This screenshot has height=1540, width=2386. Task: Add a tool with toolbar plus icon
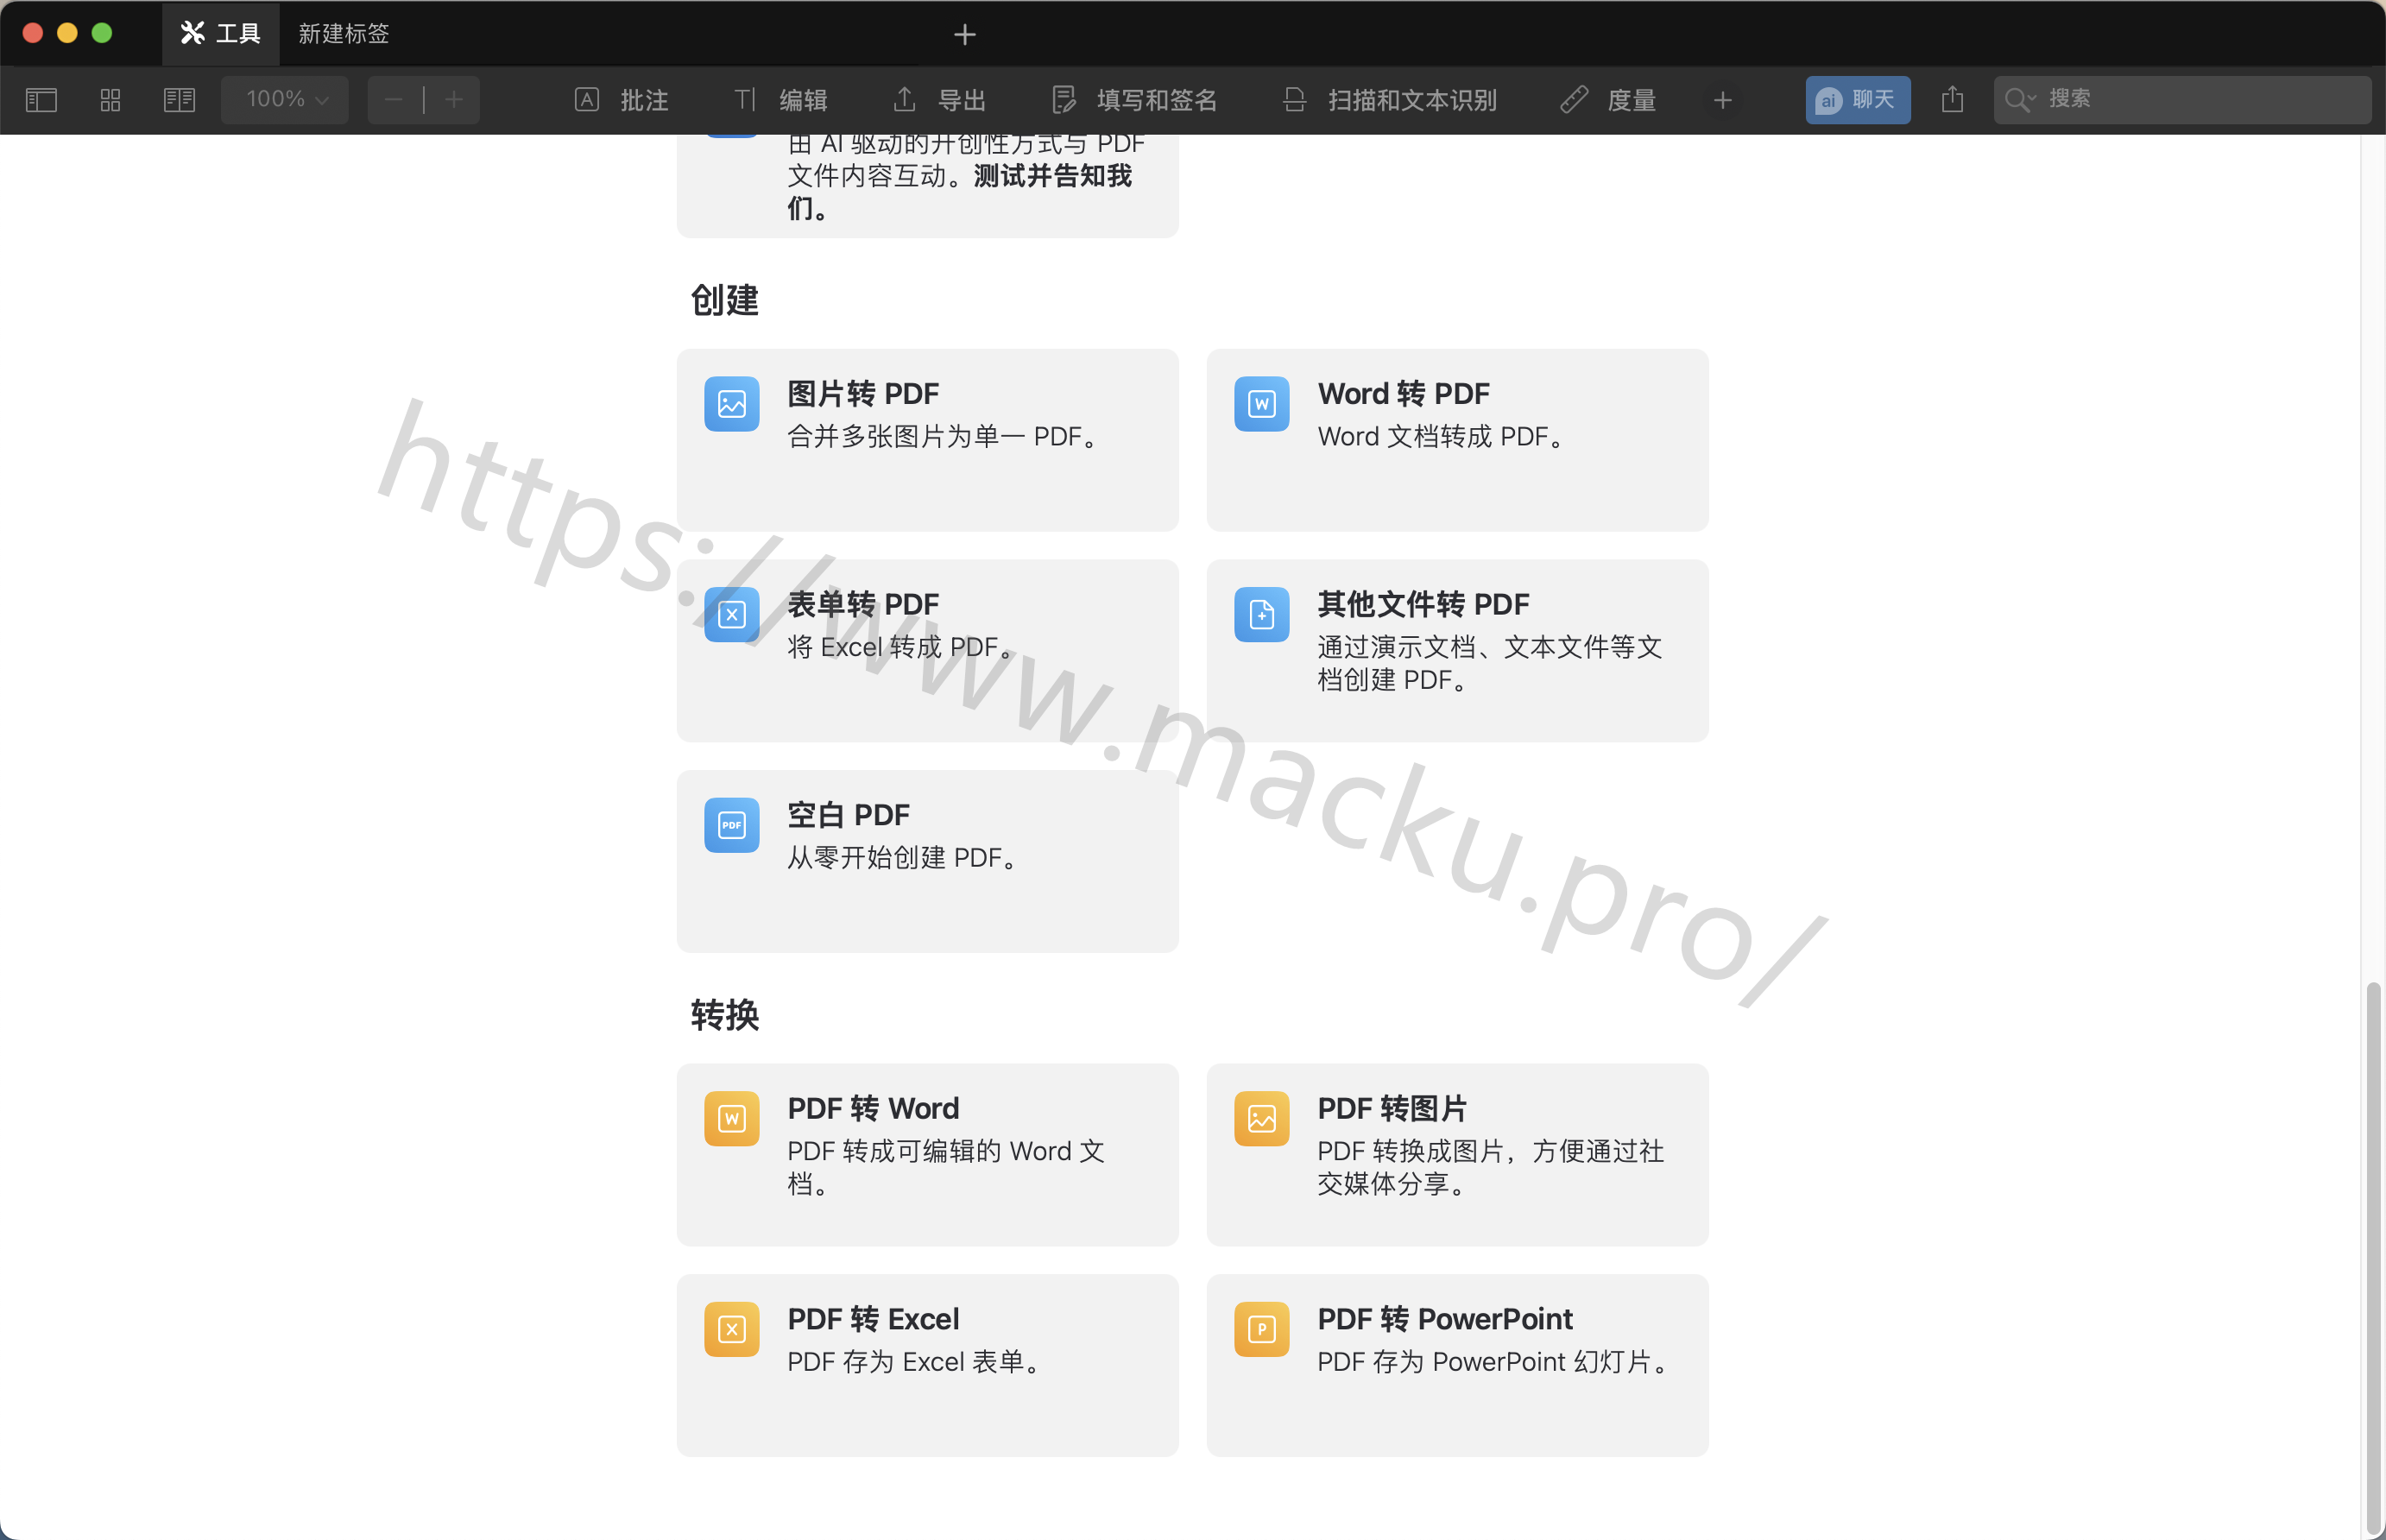tap(1722, 100)
